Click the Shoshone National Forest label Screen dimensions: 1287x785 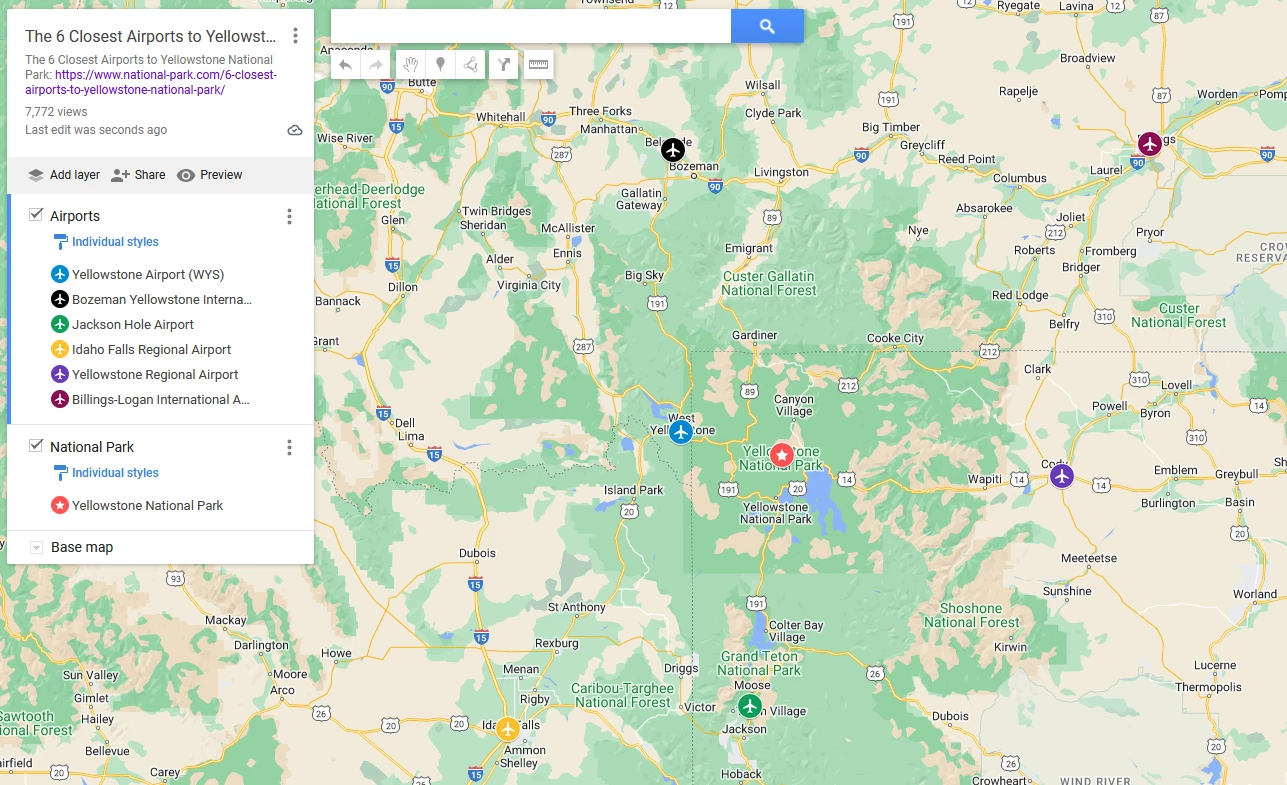click(x=971, y=615)
